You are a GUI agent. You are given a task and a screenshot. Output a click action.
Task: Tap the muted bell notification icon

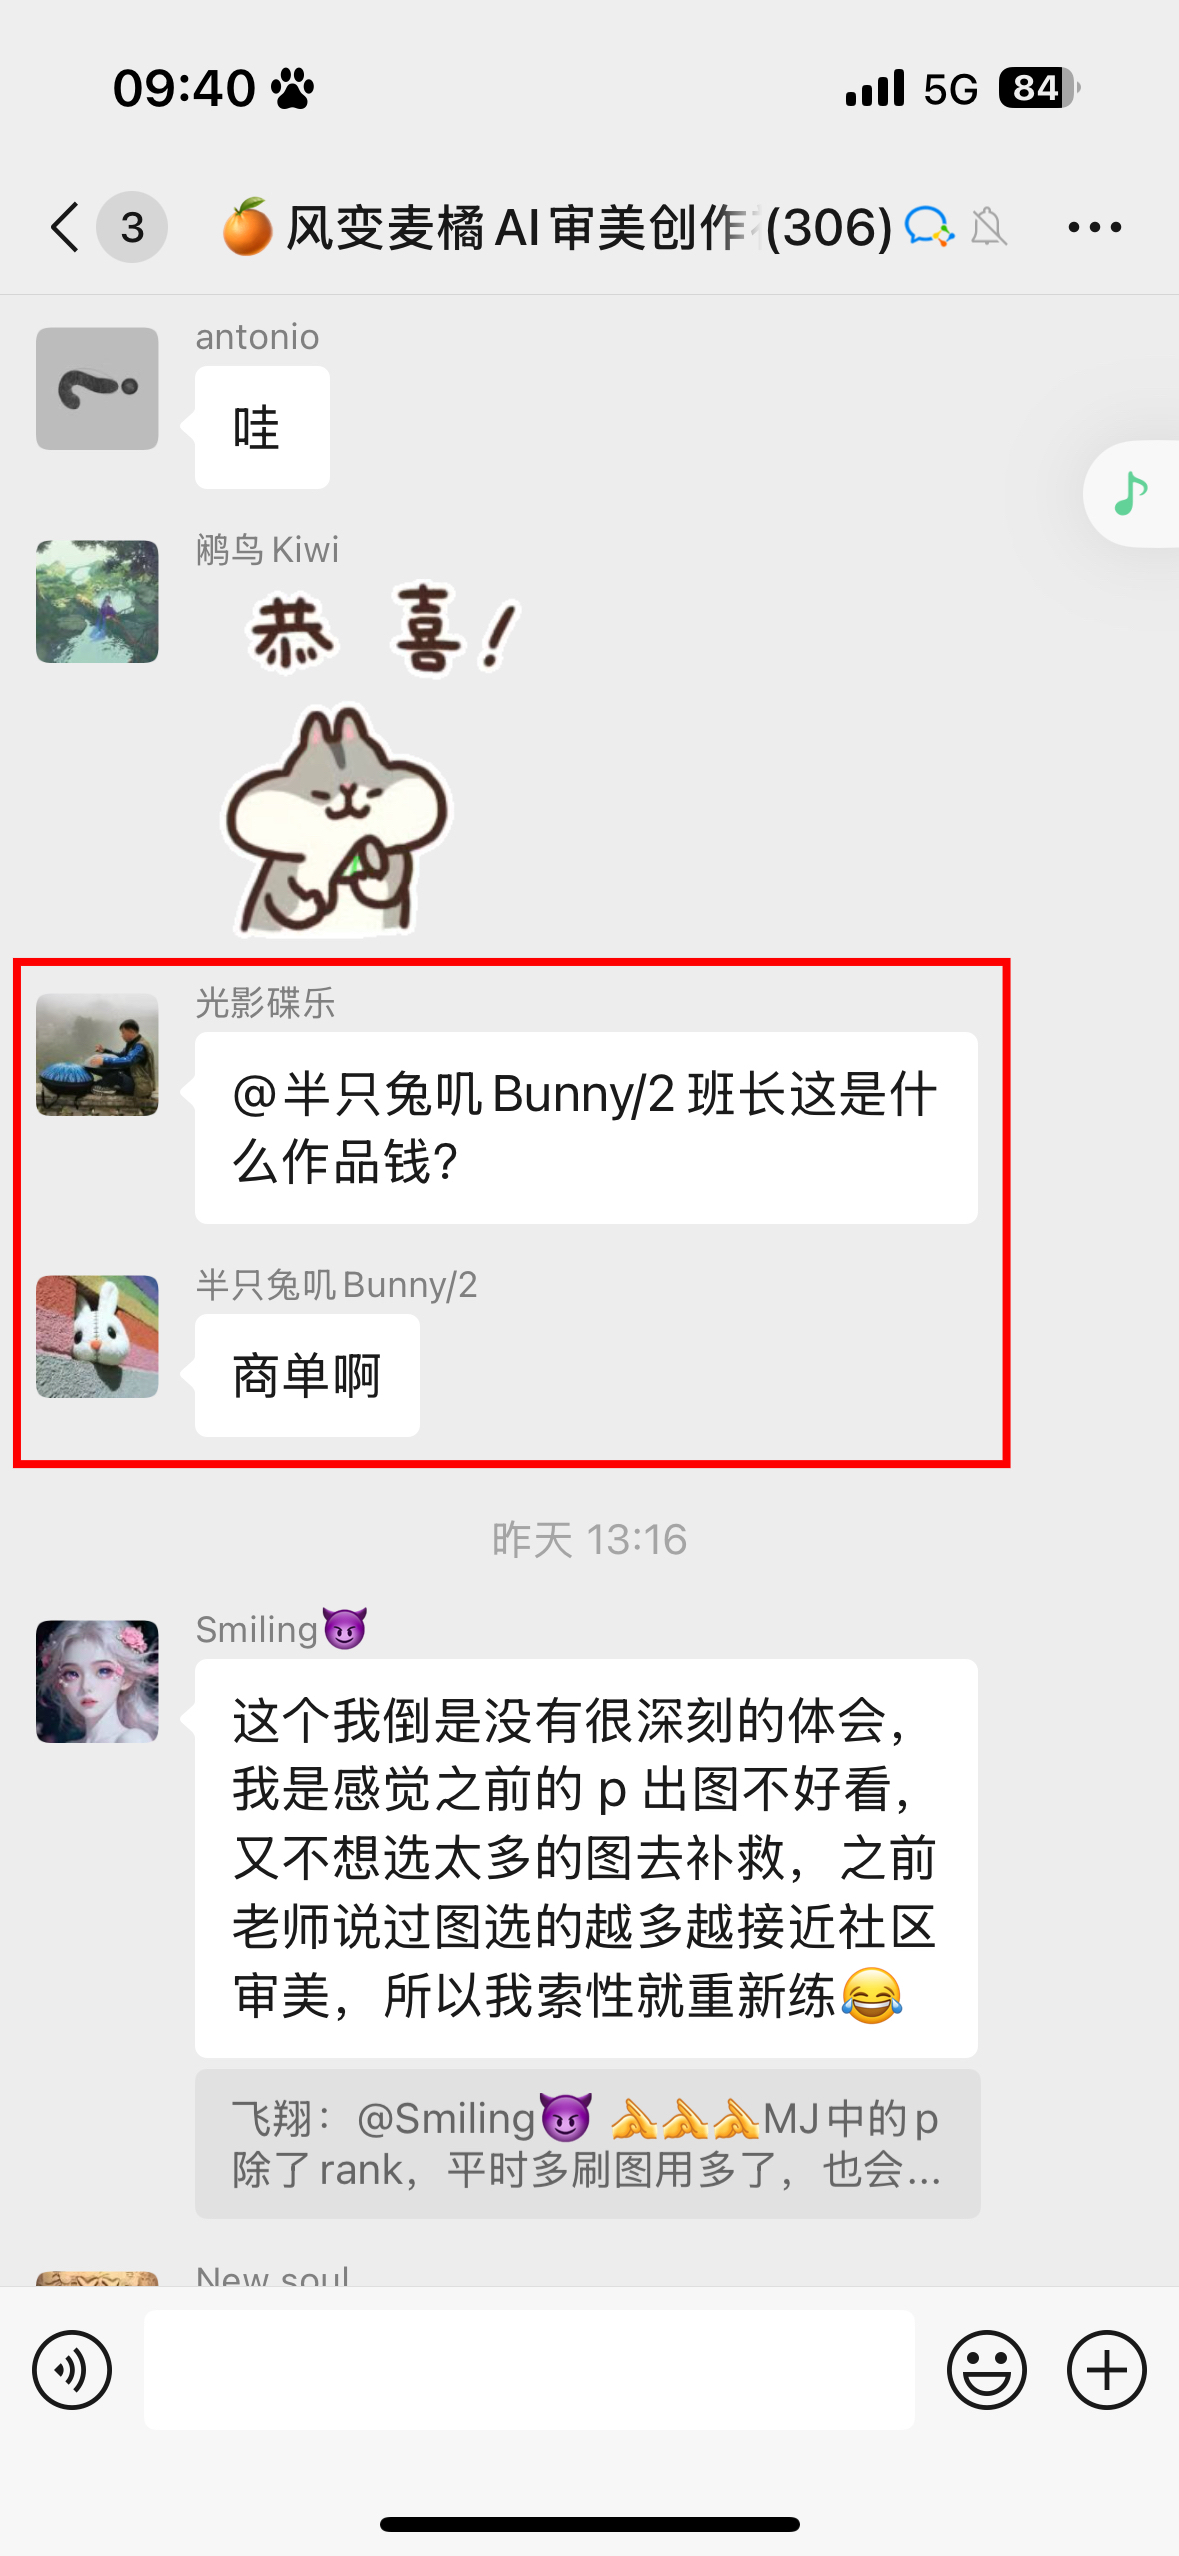[x=988, y=227]
